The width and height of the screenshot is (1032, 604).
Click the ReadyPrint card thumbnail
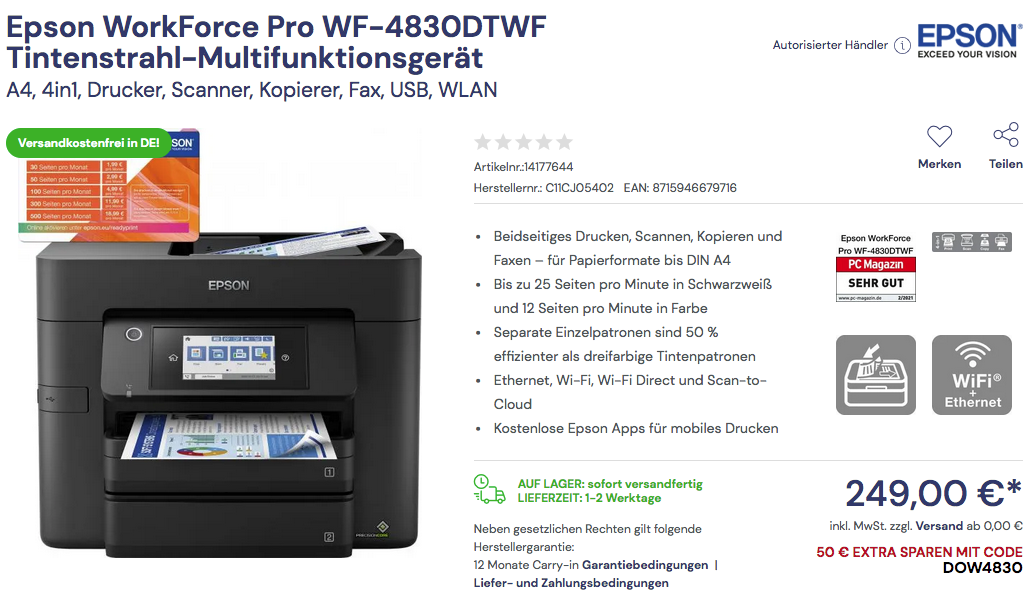(109, 186)
